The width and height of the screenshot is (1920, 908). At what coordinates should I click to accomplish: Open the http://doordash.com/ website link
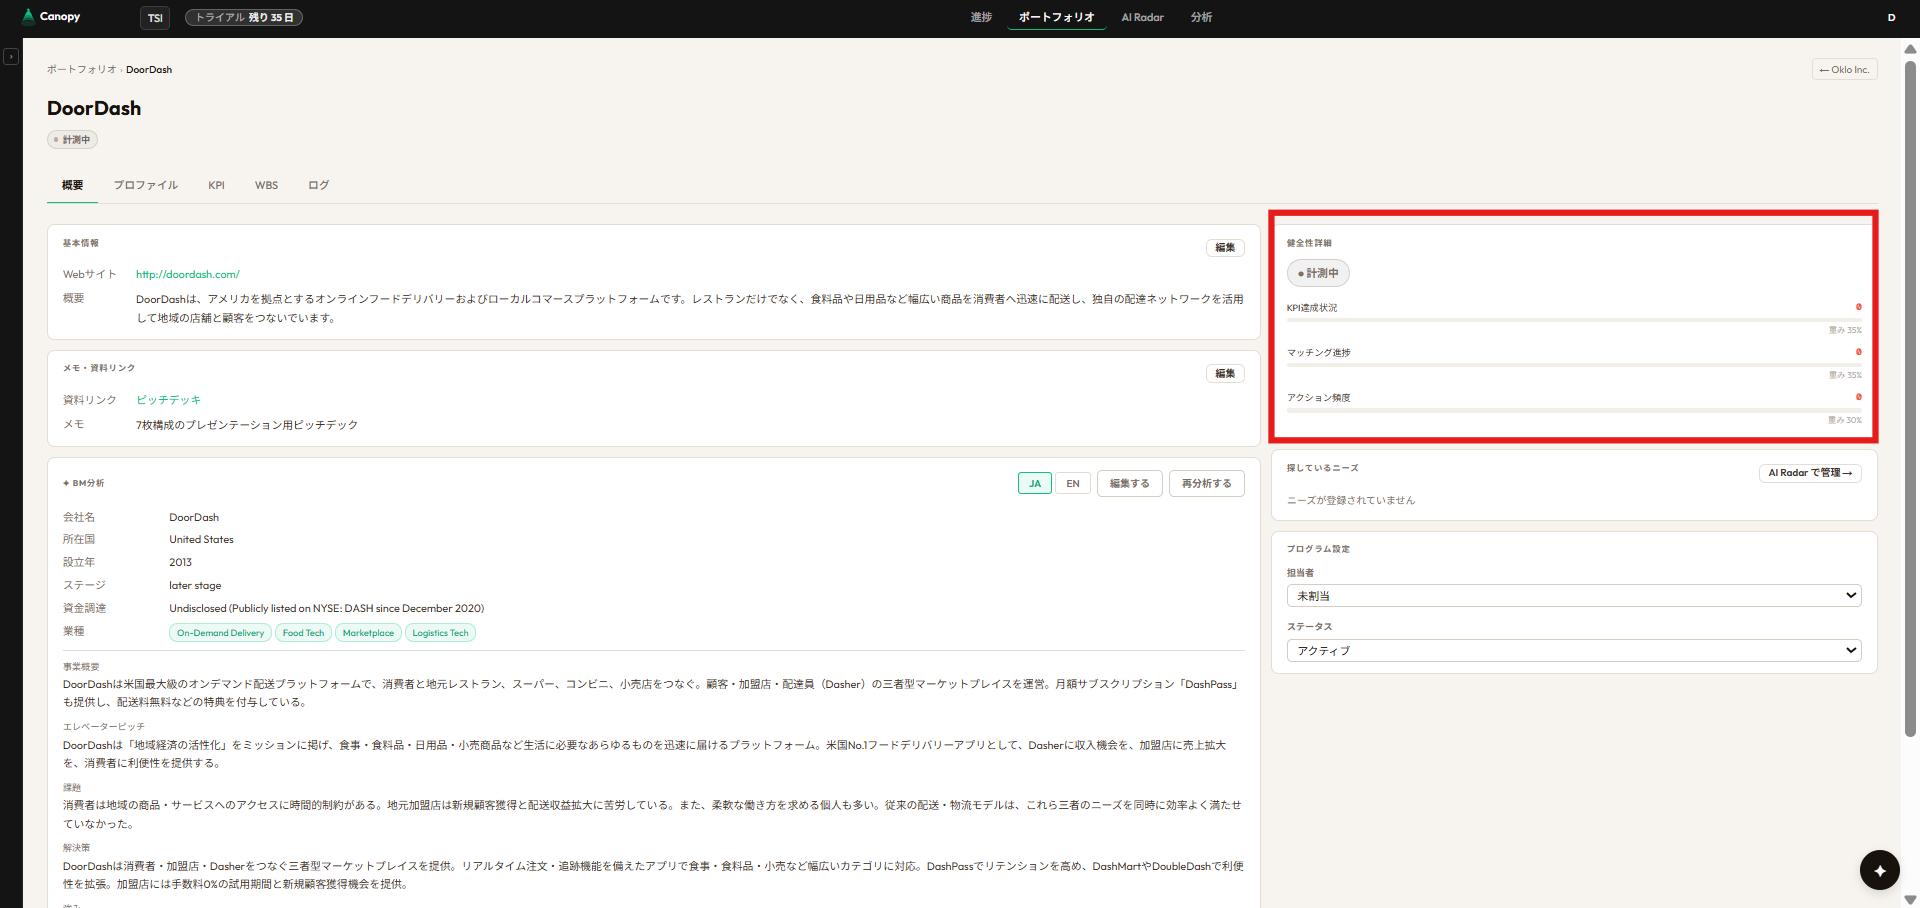188,274
